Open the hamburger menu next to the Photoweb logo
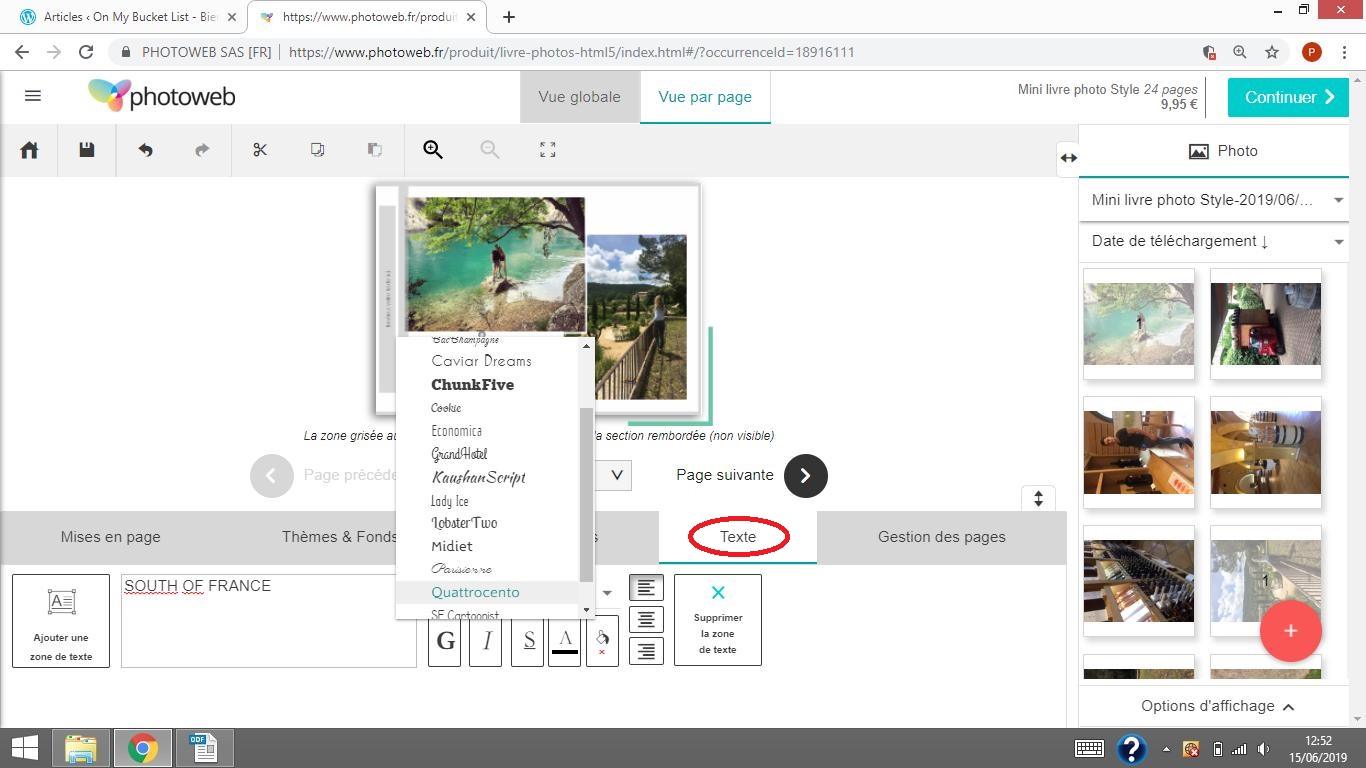Image resolution: width=1366 pixels, height=768 pixels. pyautogui.click(x=33, y=96)
